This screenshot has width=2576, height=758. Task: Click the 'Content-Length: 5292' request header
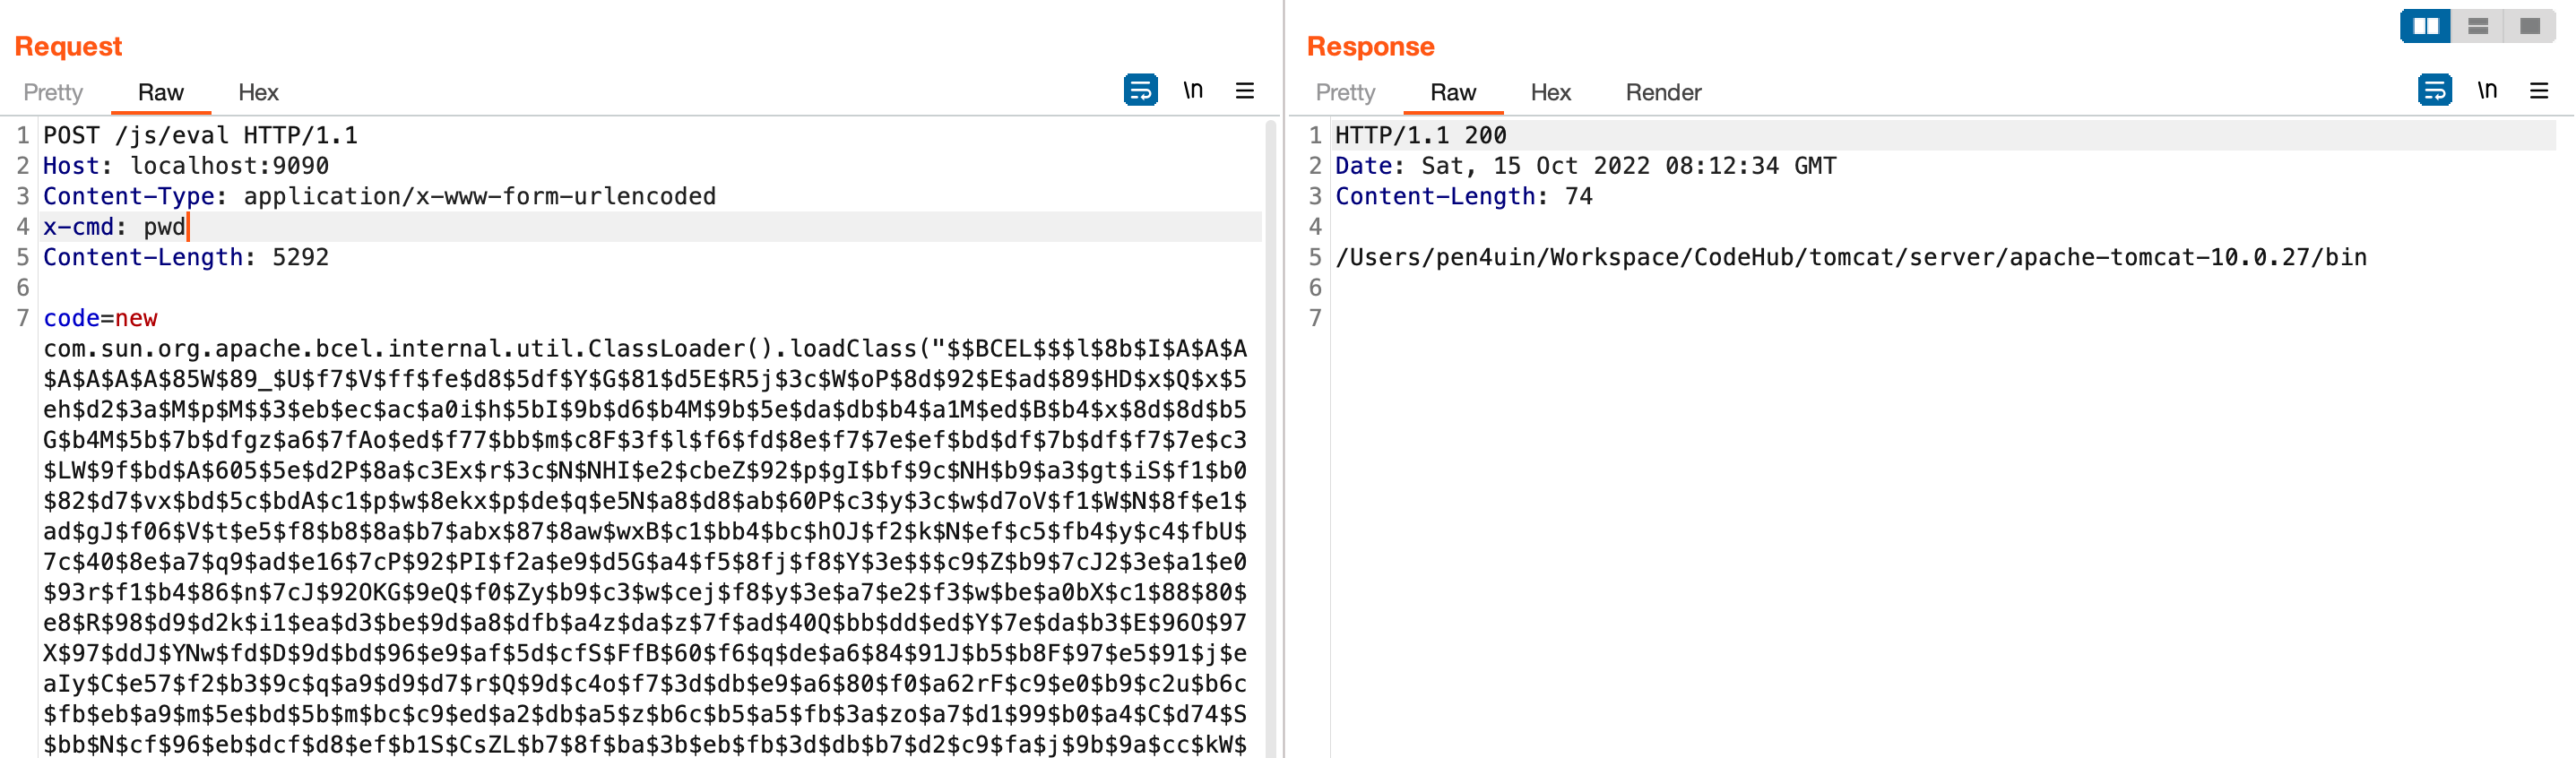[186, 257]
